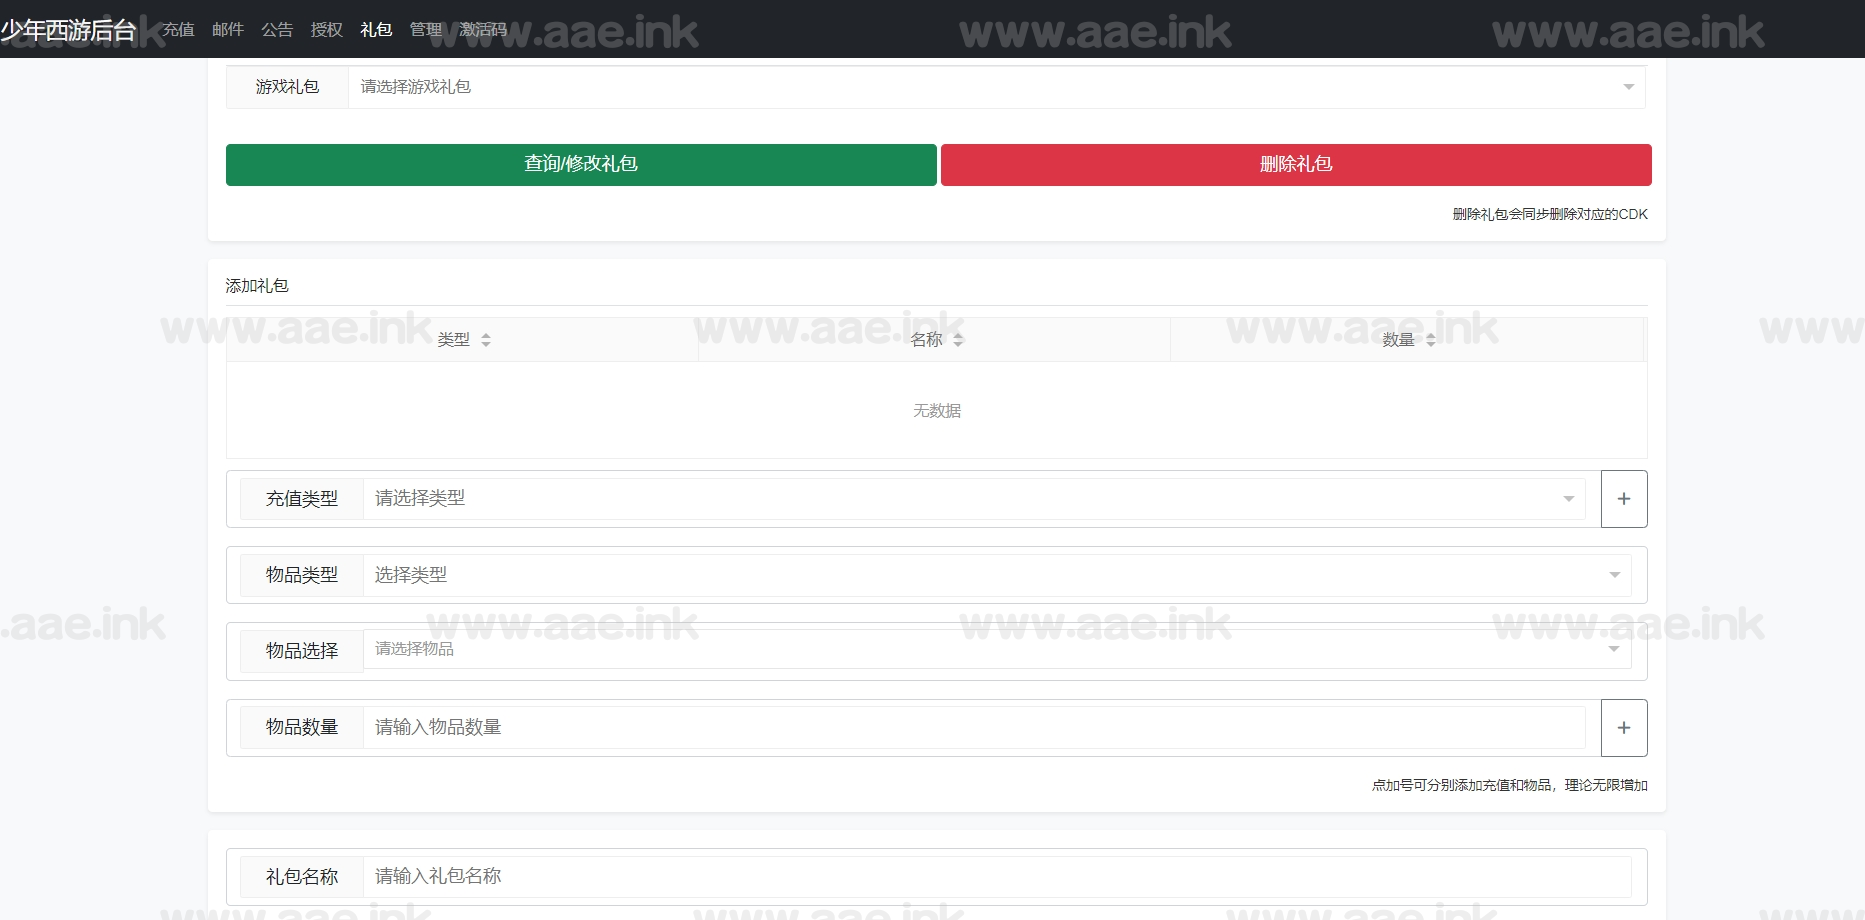The image size is (1865, 920).
Task: Click the plus button beside 物品数量
Action: tap(1624, 728)
